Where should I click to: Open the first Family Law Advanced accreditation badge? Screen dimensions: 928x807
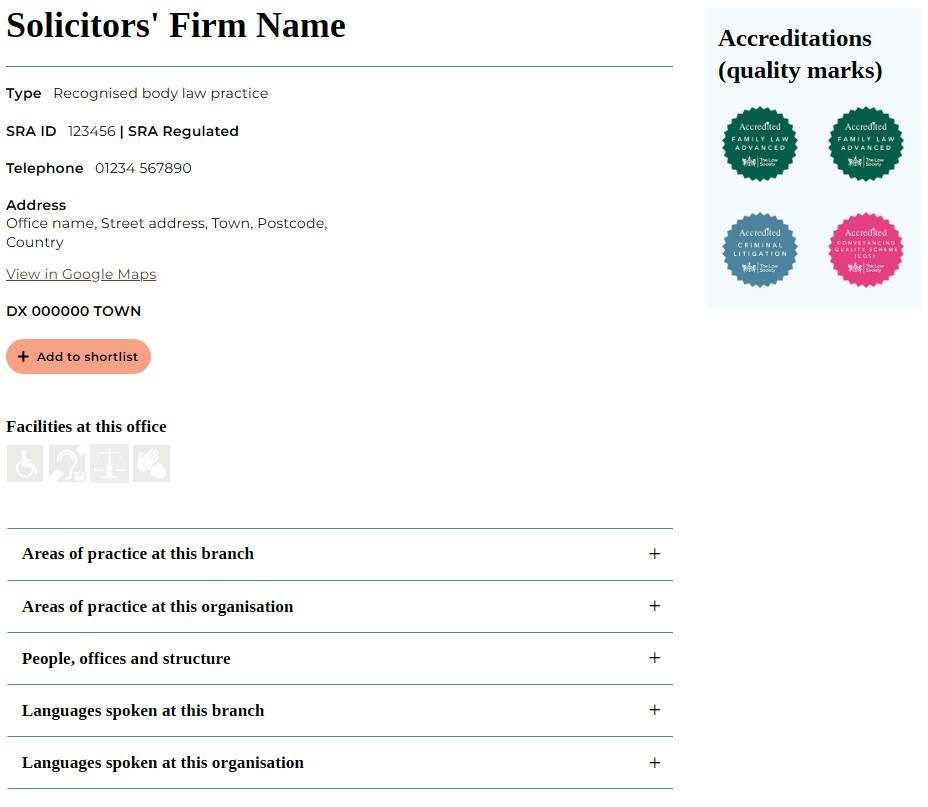coord(760,144)
